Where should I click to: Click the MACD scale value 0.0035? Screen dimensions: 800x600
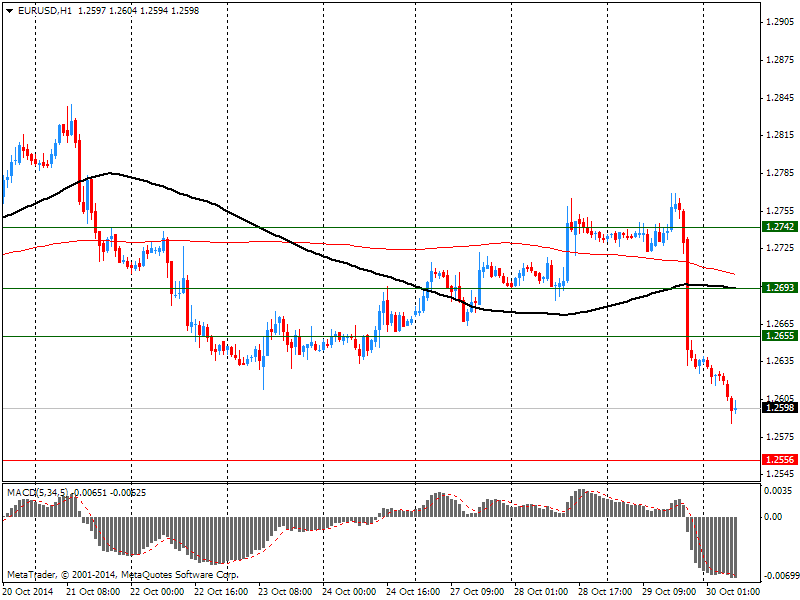778,491
